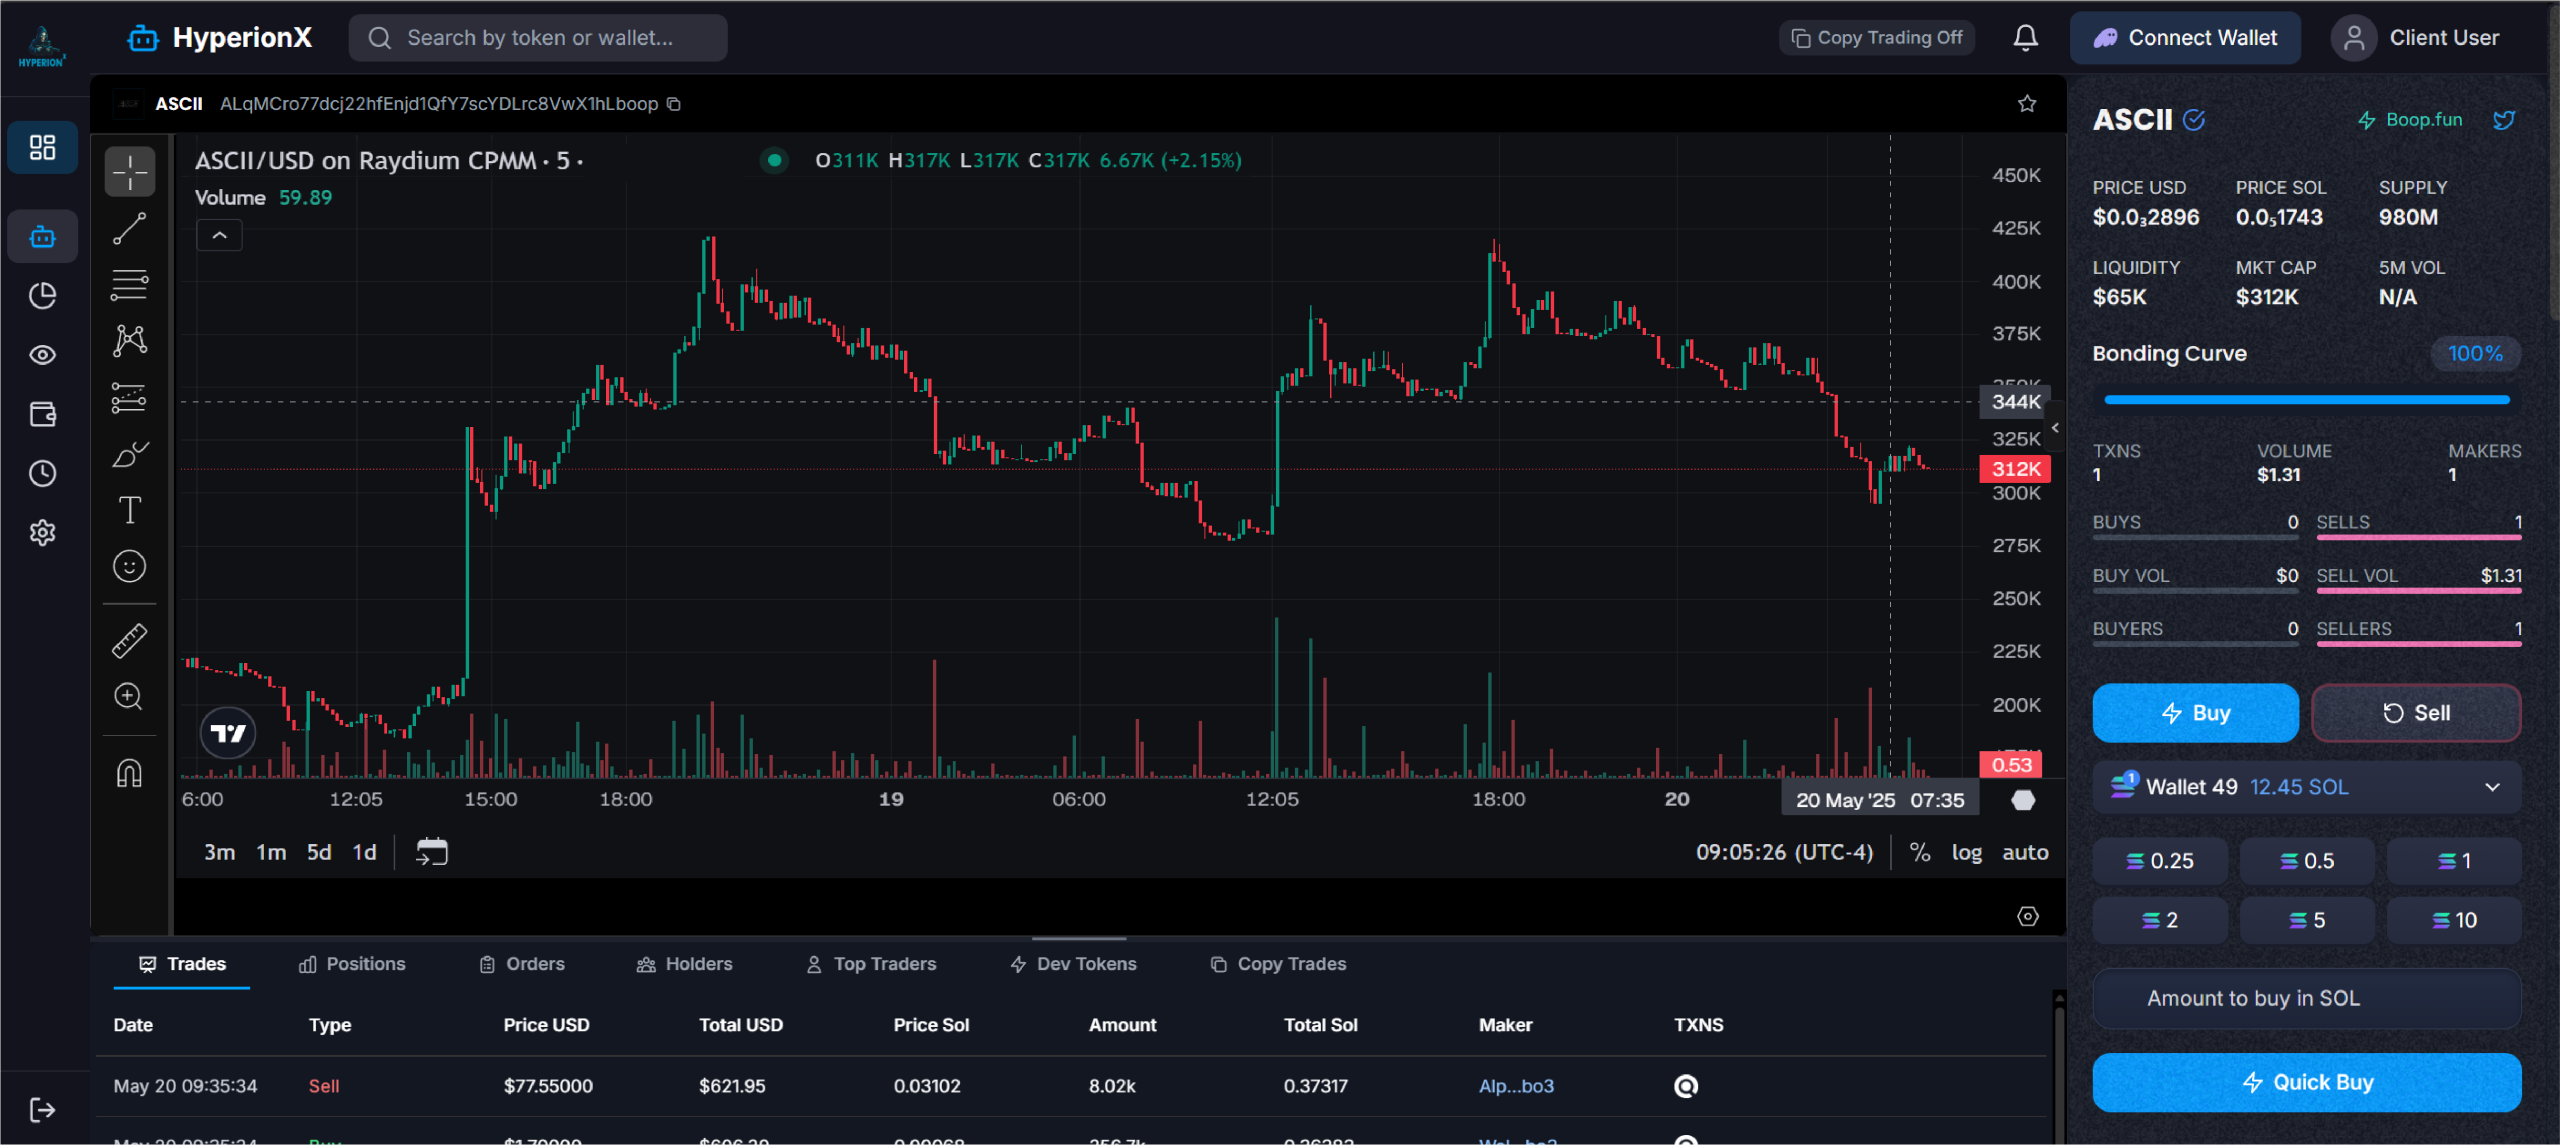Toggle the magnet snap tool
This screenshot has width=2560, height=1145.
click(x=130, y=773)
